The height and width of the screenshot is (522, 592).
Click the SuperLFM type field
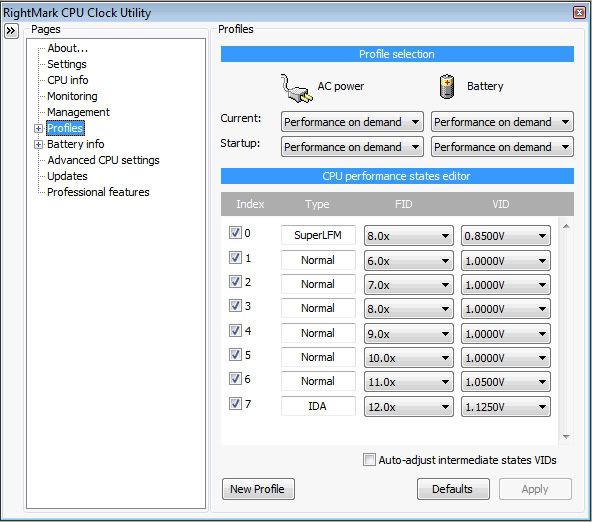318,235
